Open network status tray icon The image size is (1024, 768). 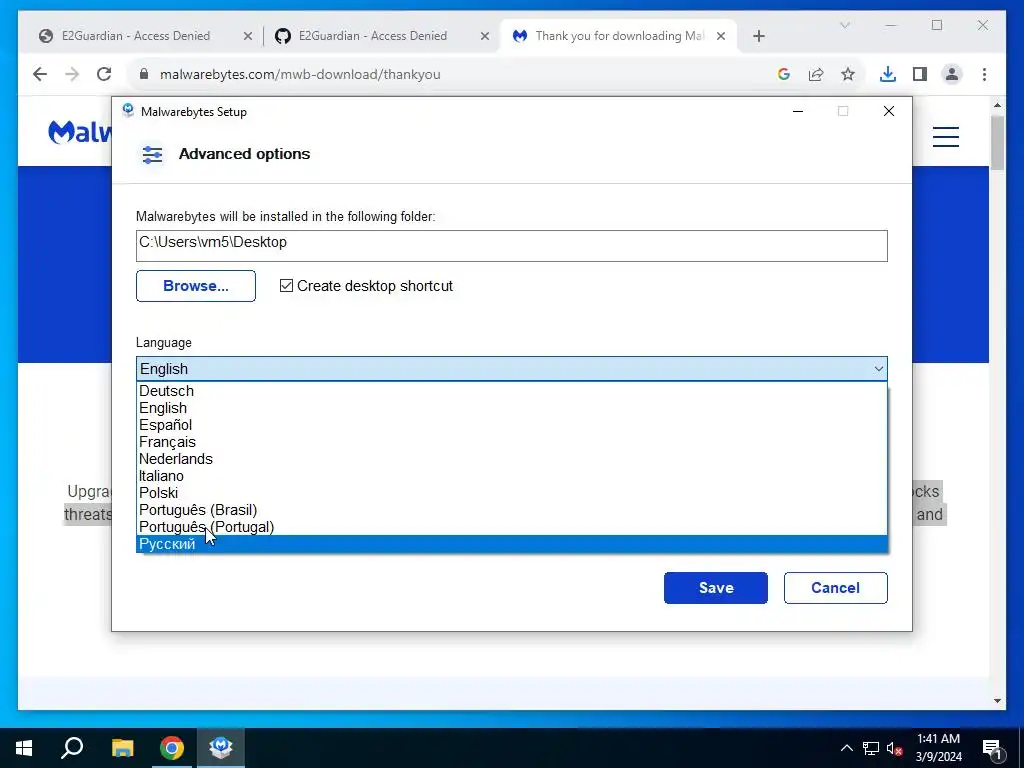pos(871,748)
